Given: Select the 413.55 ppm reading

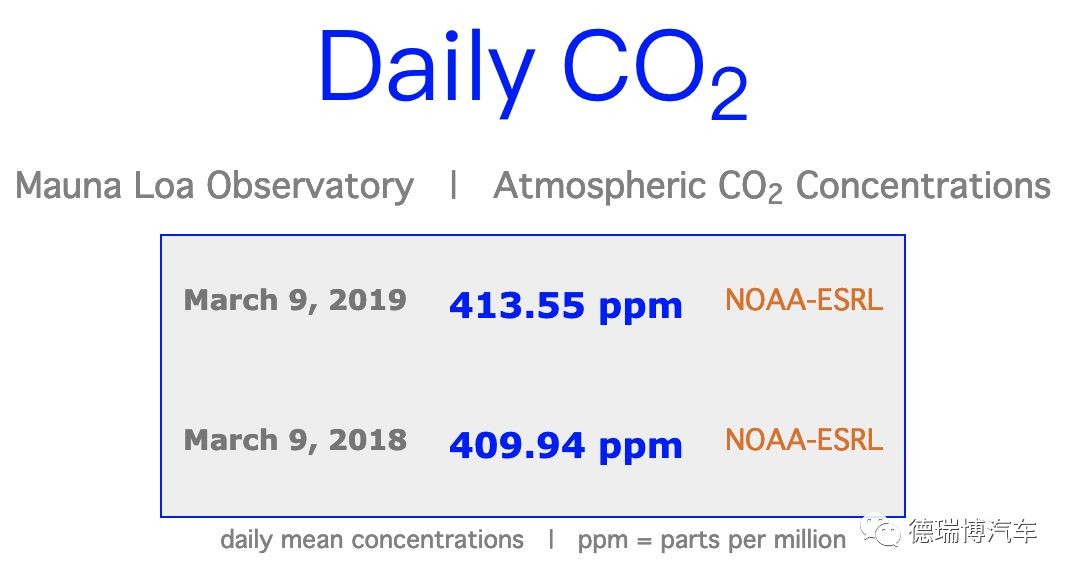Looking at the screenshot, I should click(565, 306).
